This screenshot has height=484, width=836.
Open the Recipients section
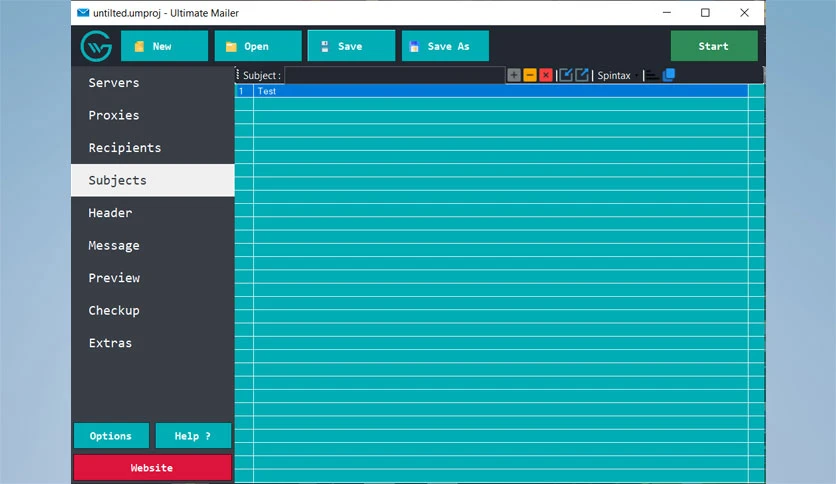152,148
